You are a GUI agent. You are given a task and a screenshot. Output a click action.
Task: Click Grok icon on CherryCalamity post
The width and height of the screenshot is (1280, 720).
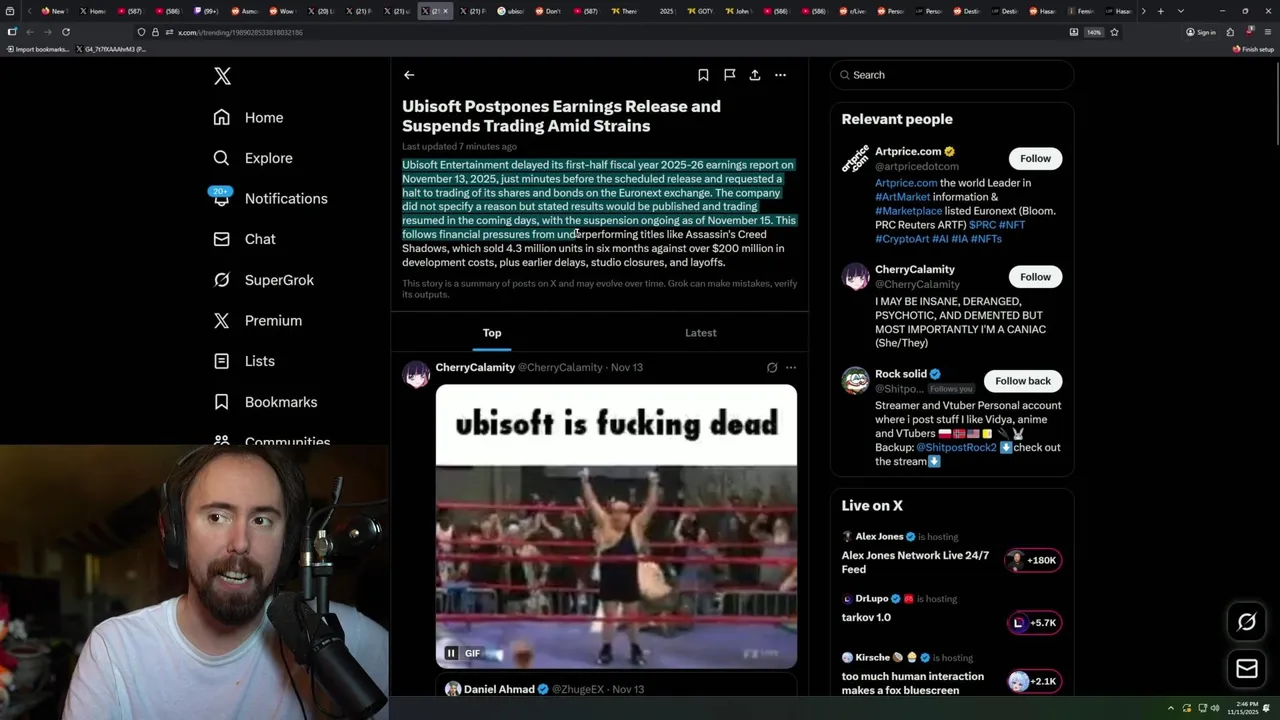pos(772,367)
